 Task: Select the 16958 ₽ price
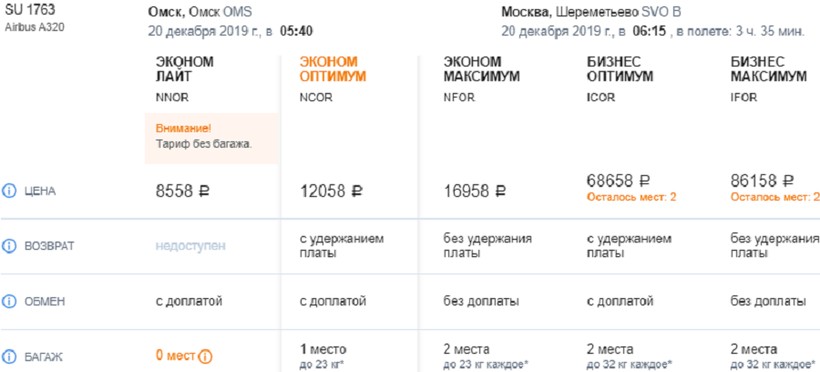pyautogui.click(x=475, y=191)
